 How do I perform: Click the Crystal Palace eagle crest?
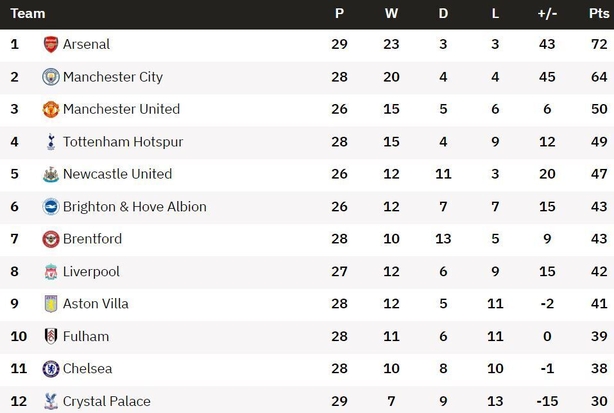[51, 401]
